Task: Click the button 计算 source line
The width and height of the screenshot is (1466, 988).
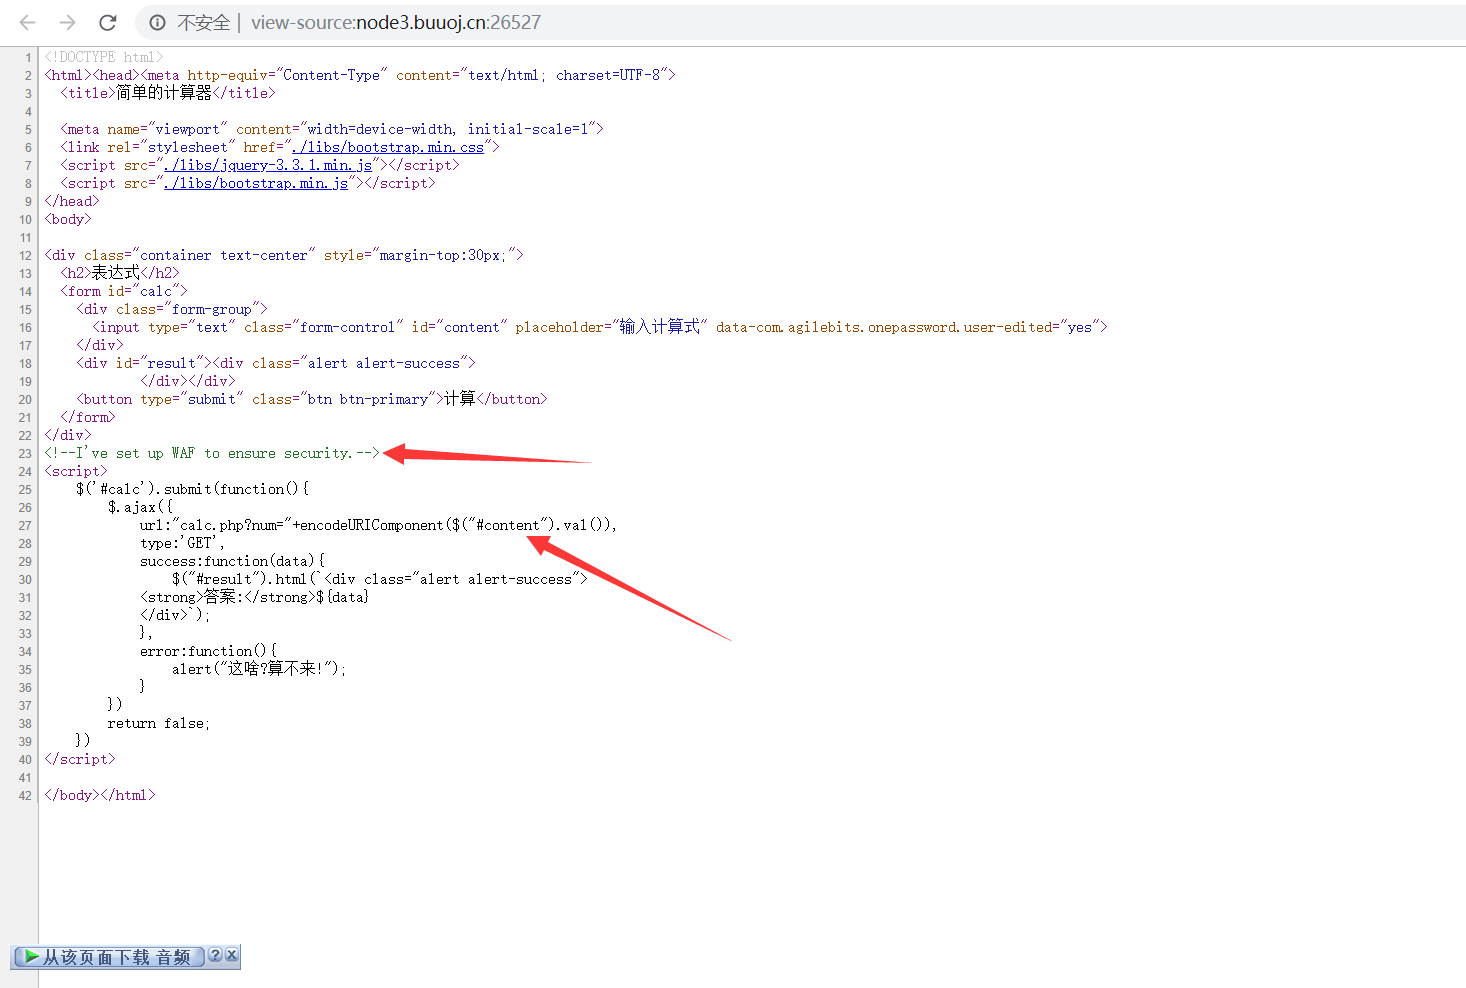Action: (312, 399)
